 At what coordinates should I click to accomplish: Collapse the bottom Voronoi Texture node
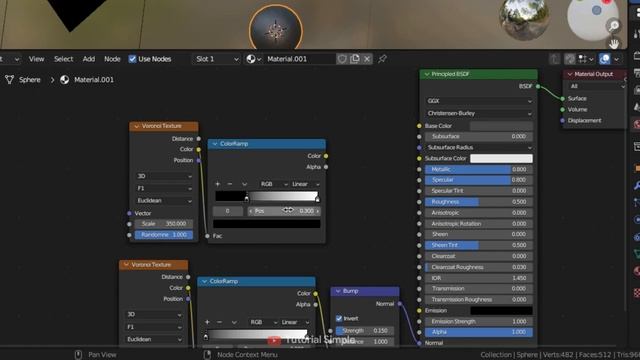coord(126,265)
